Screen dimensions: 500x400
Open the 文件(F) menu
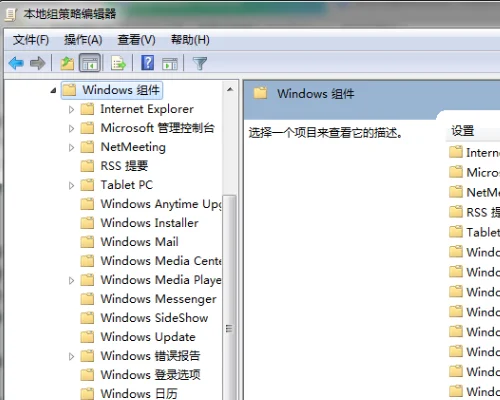[x=31, y=40]
